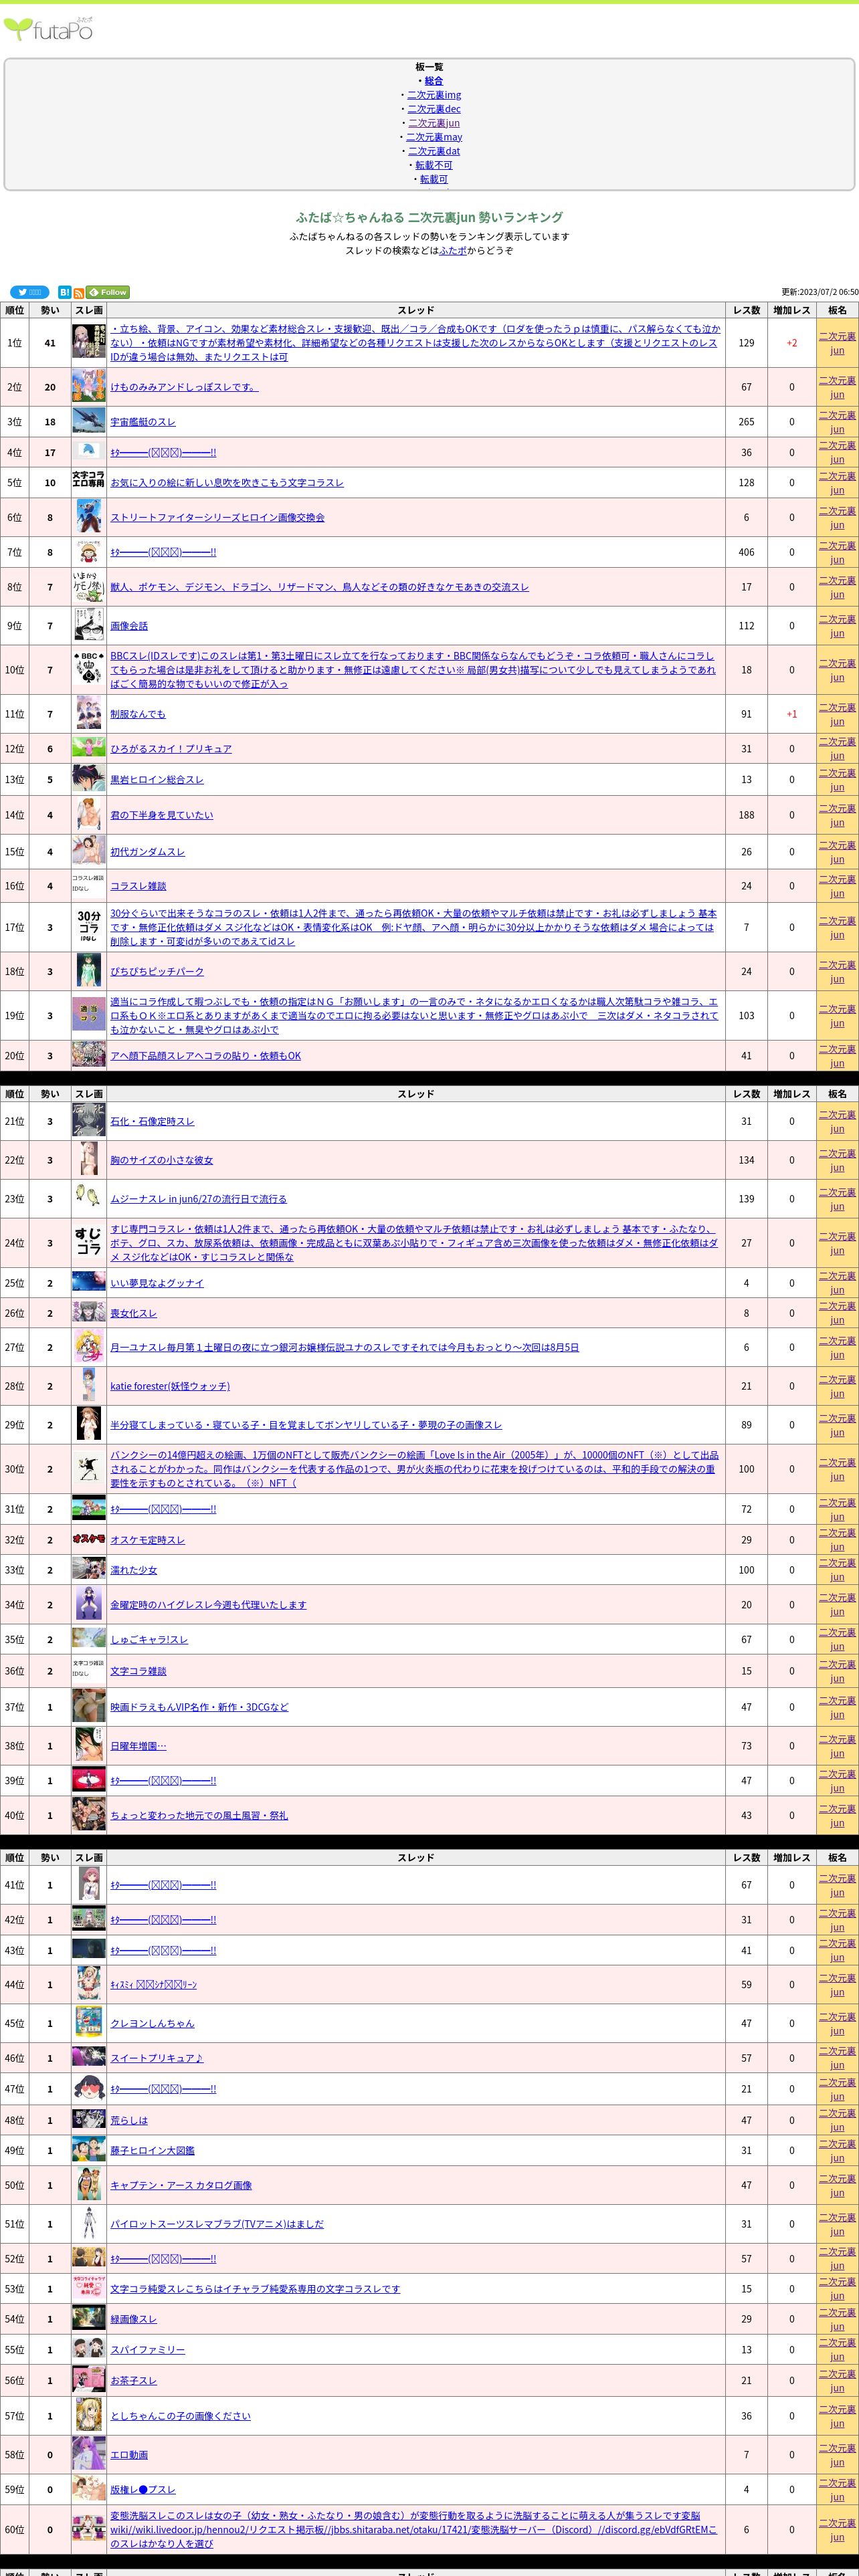Open the 濡れた少女 thread link
The image size is (859, 2576).
134,1570
